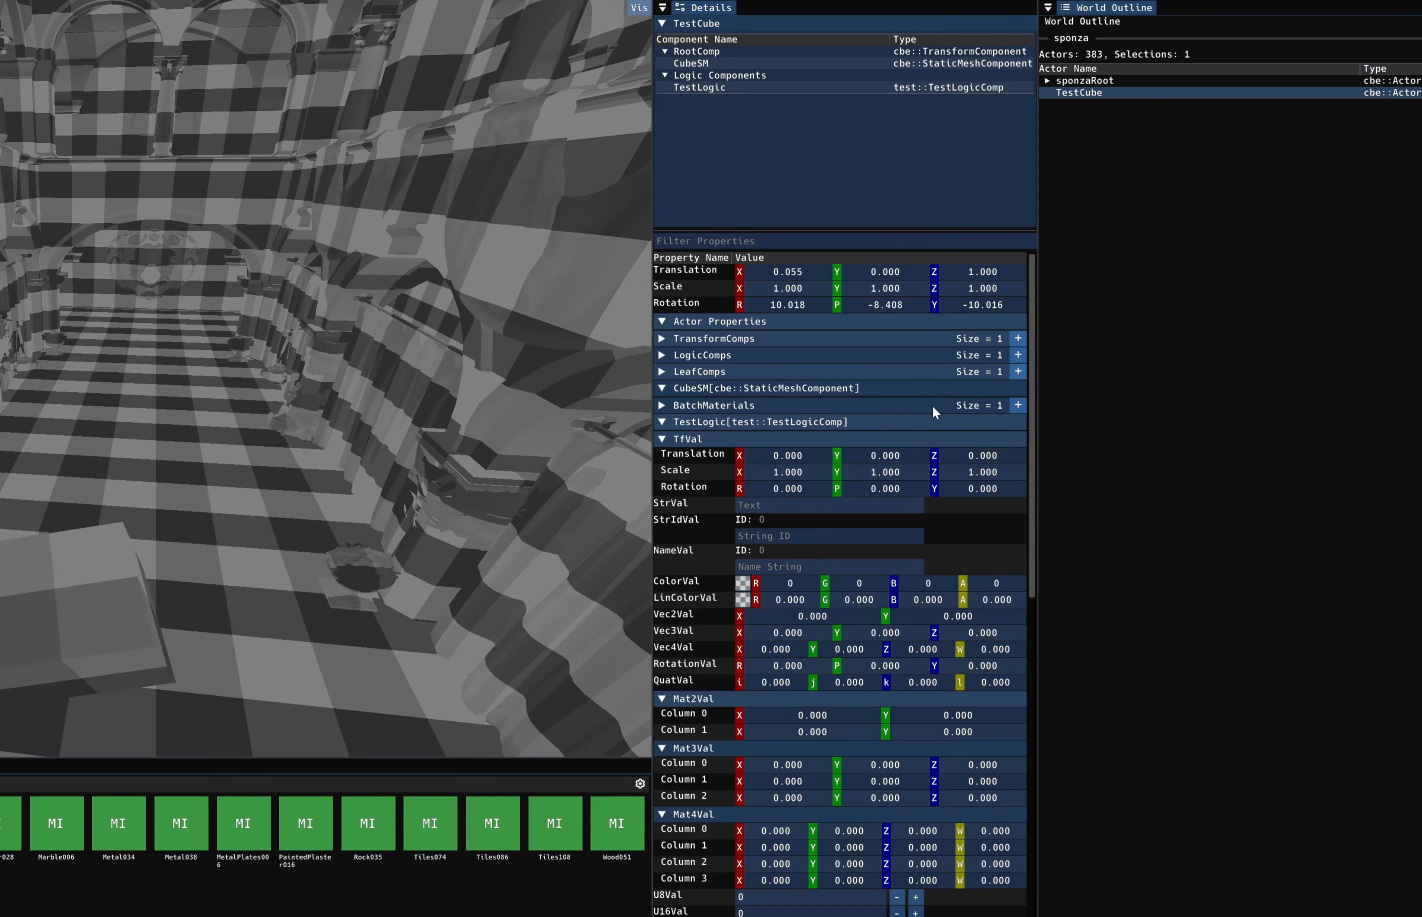Image resolution: width=1422 pixels, height=917 pixels.
Task: Expand the LeafComps array
Action: (x=662, y=371)
